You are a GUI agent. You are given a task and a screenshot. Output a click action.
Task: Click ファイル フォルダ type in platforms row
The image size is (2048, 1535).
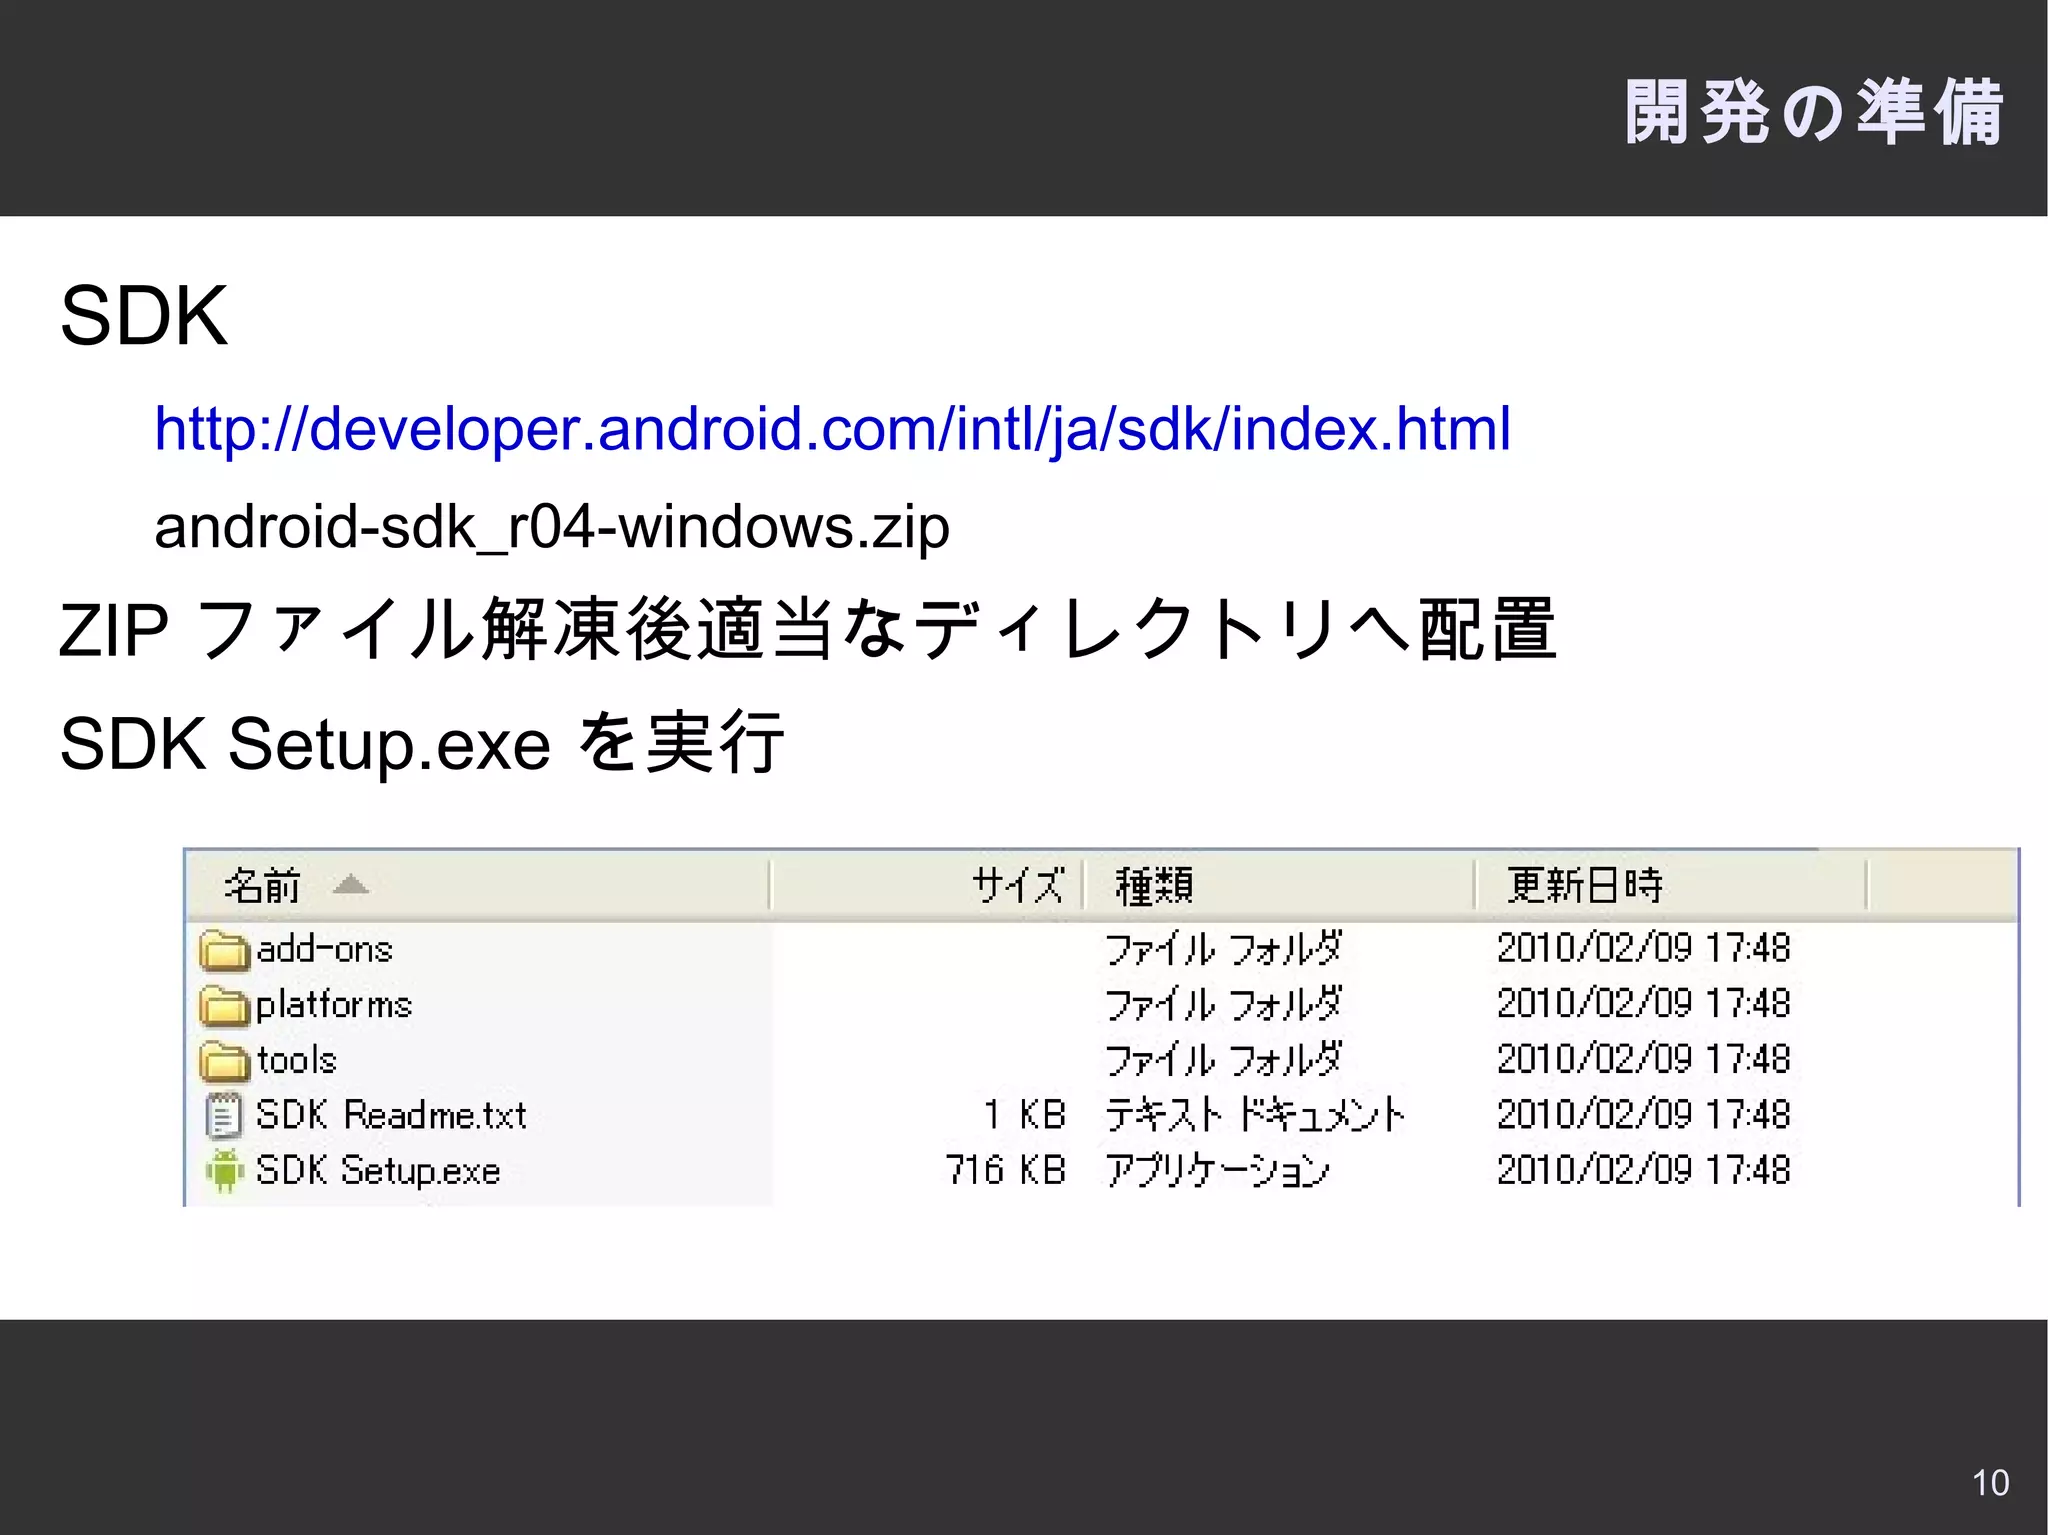point(1224,1004)
